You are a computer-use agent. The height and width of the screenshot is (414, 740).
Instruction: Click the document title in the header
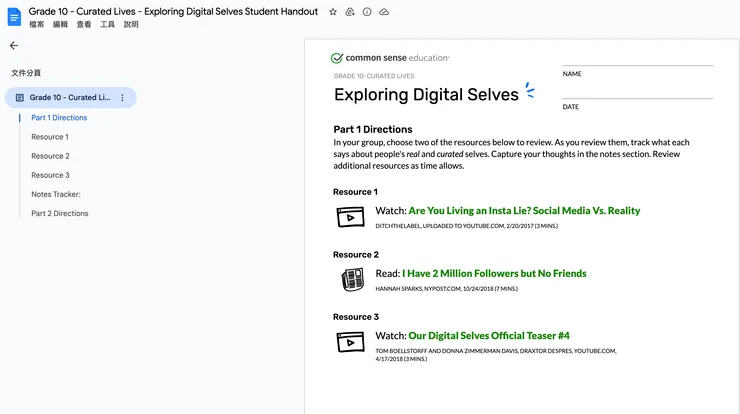(173, 11)
